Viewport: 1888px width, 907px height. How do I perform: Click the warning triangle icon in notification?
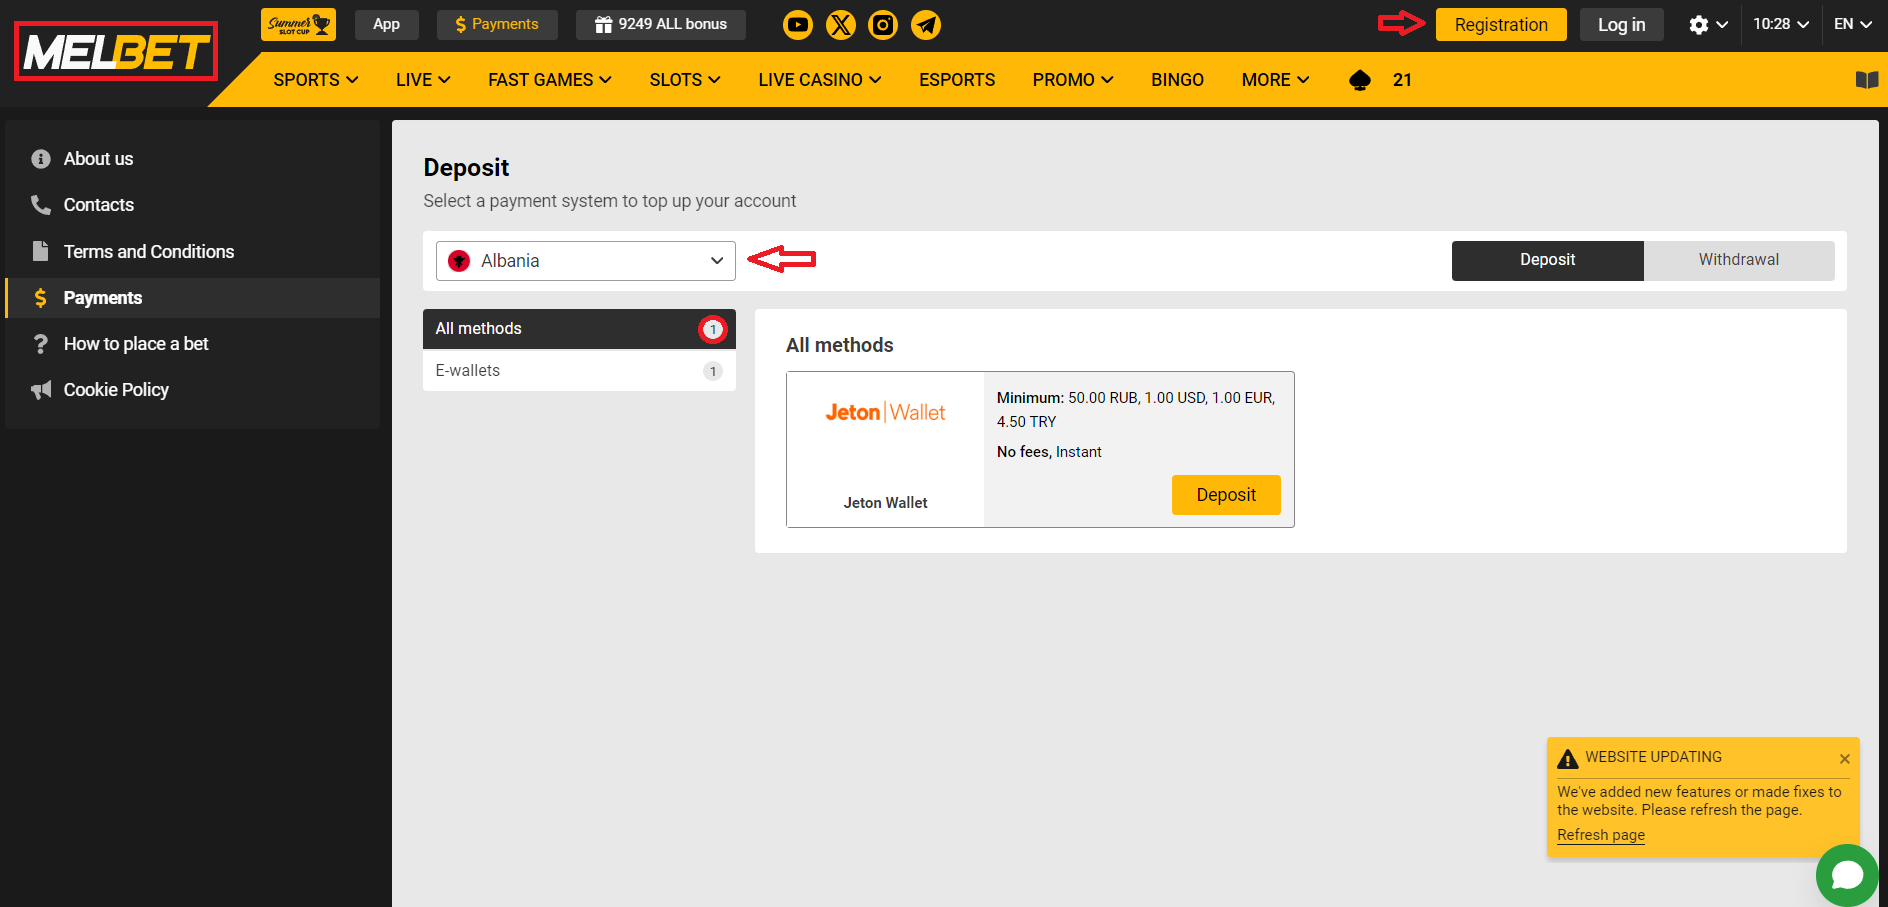(1568, 759)
